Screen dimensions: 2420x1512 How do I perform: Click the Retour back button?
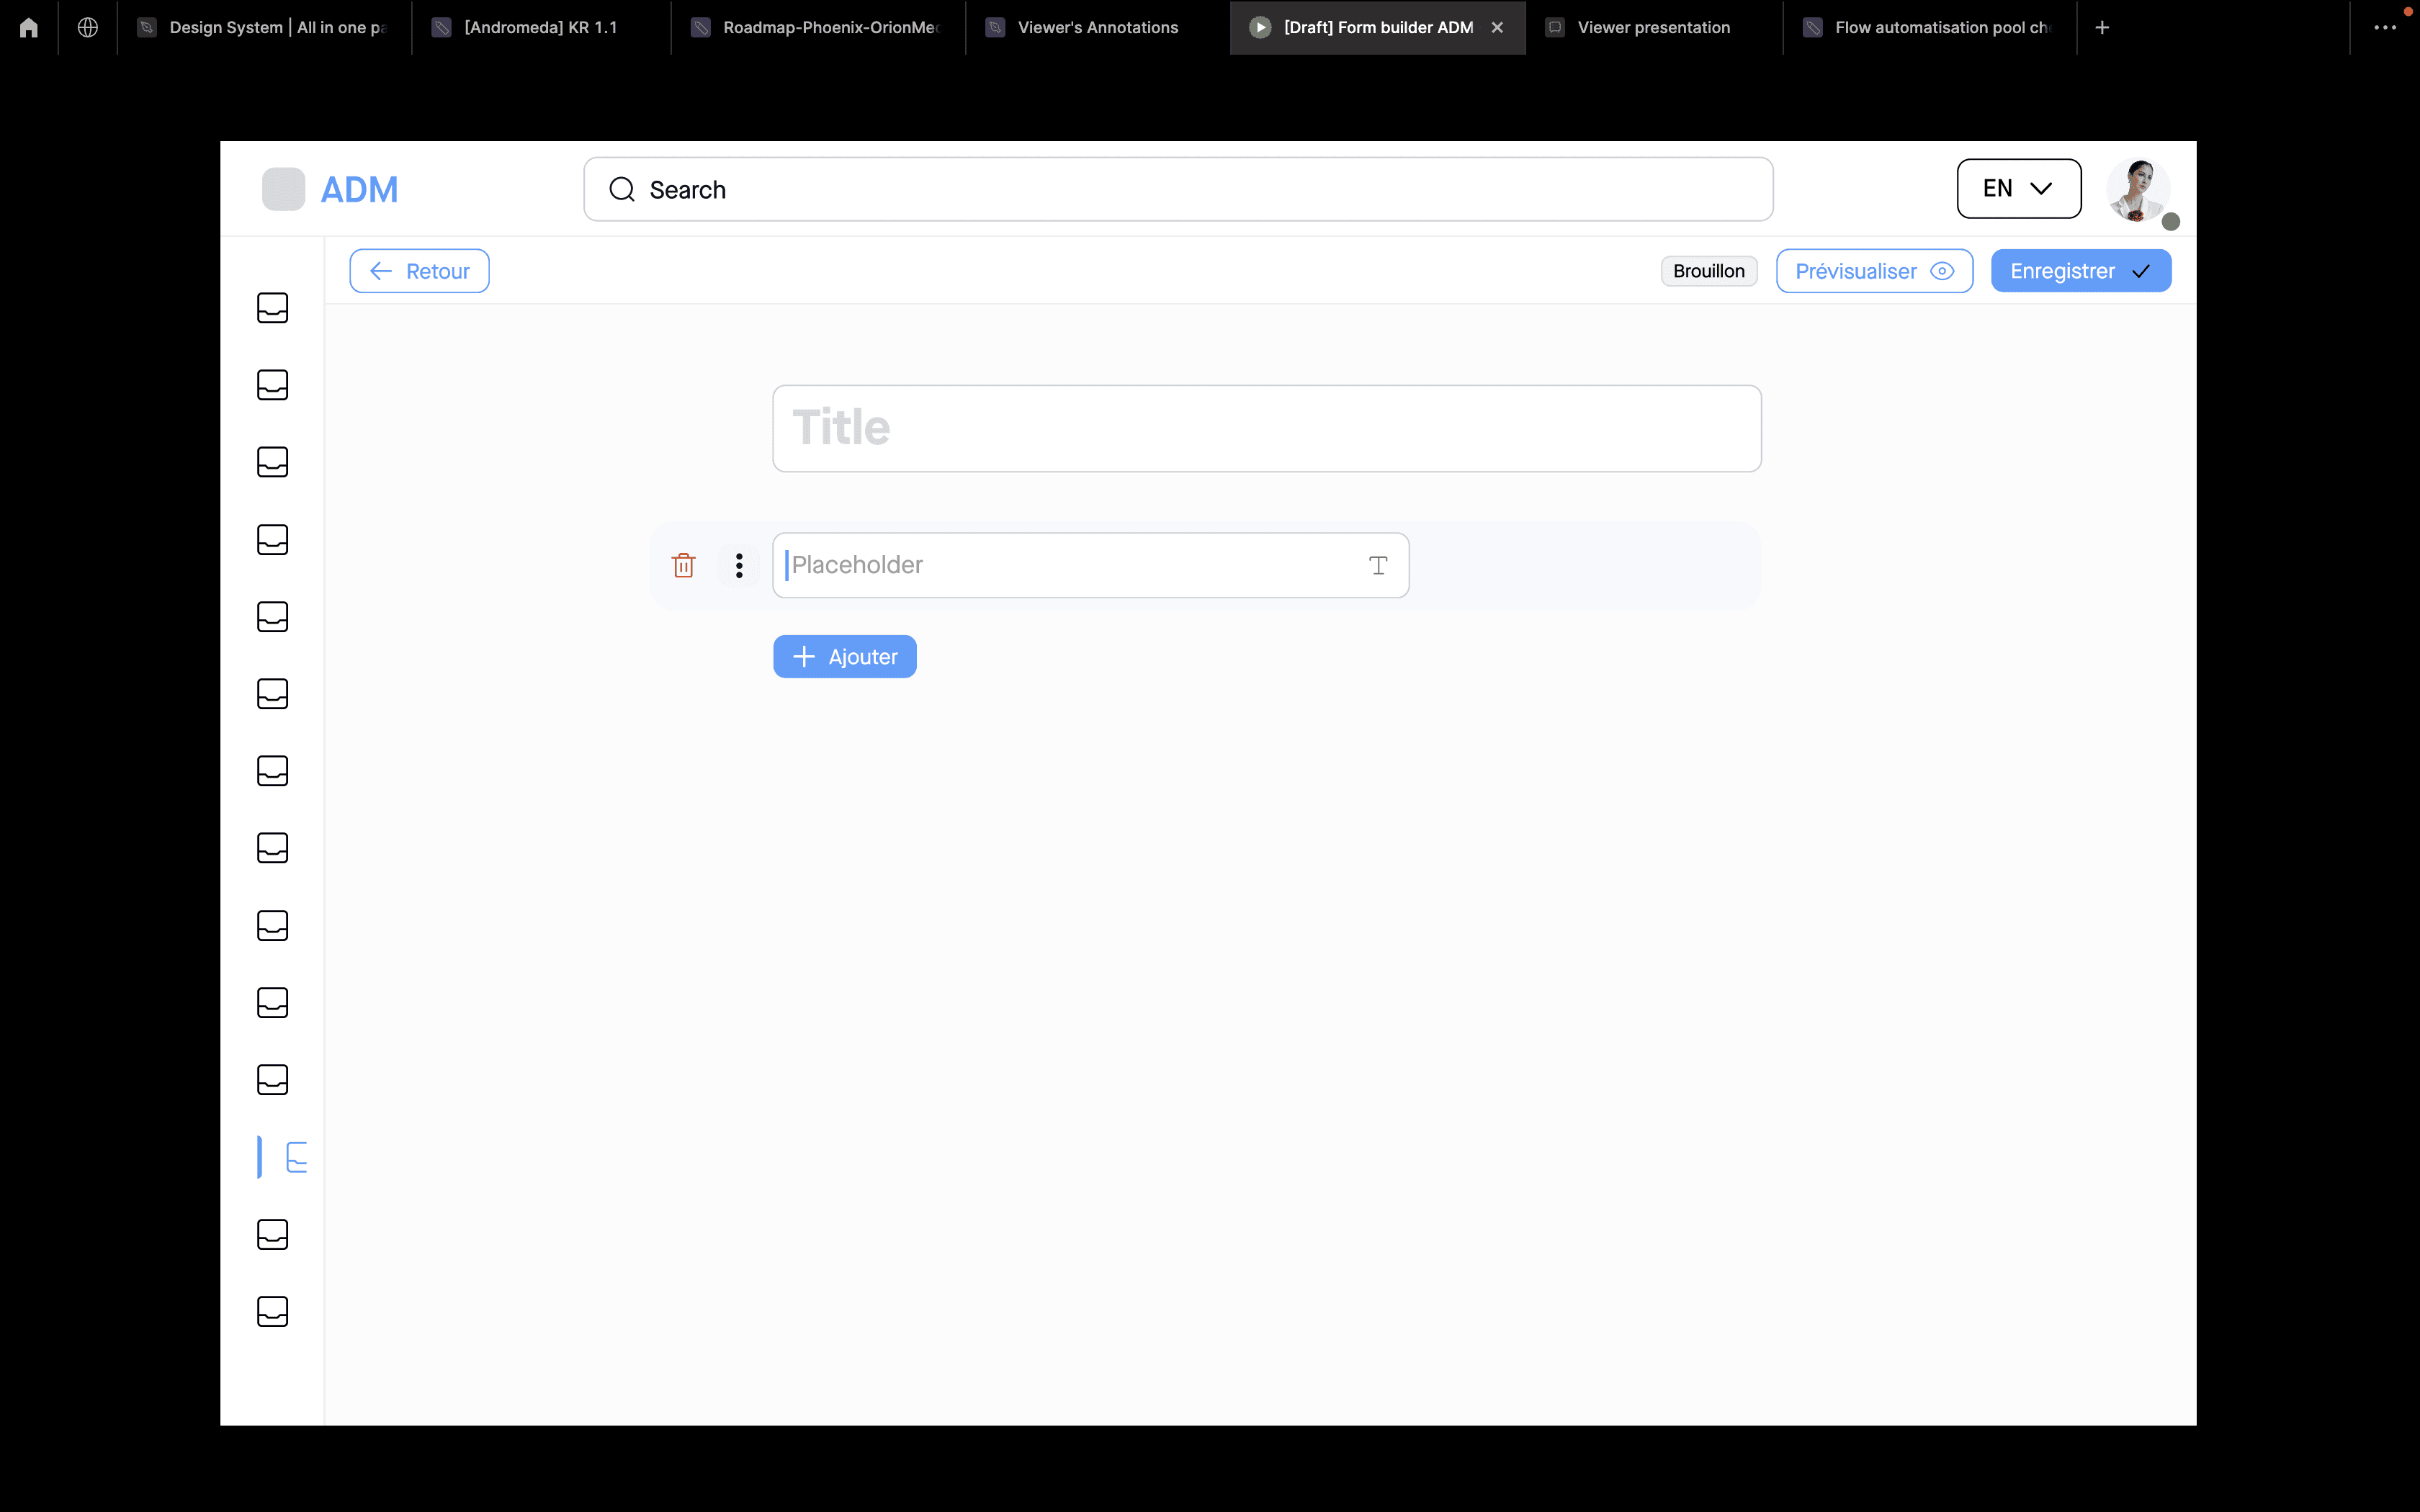[419, 271]
